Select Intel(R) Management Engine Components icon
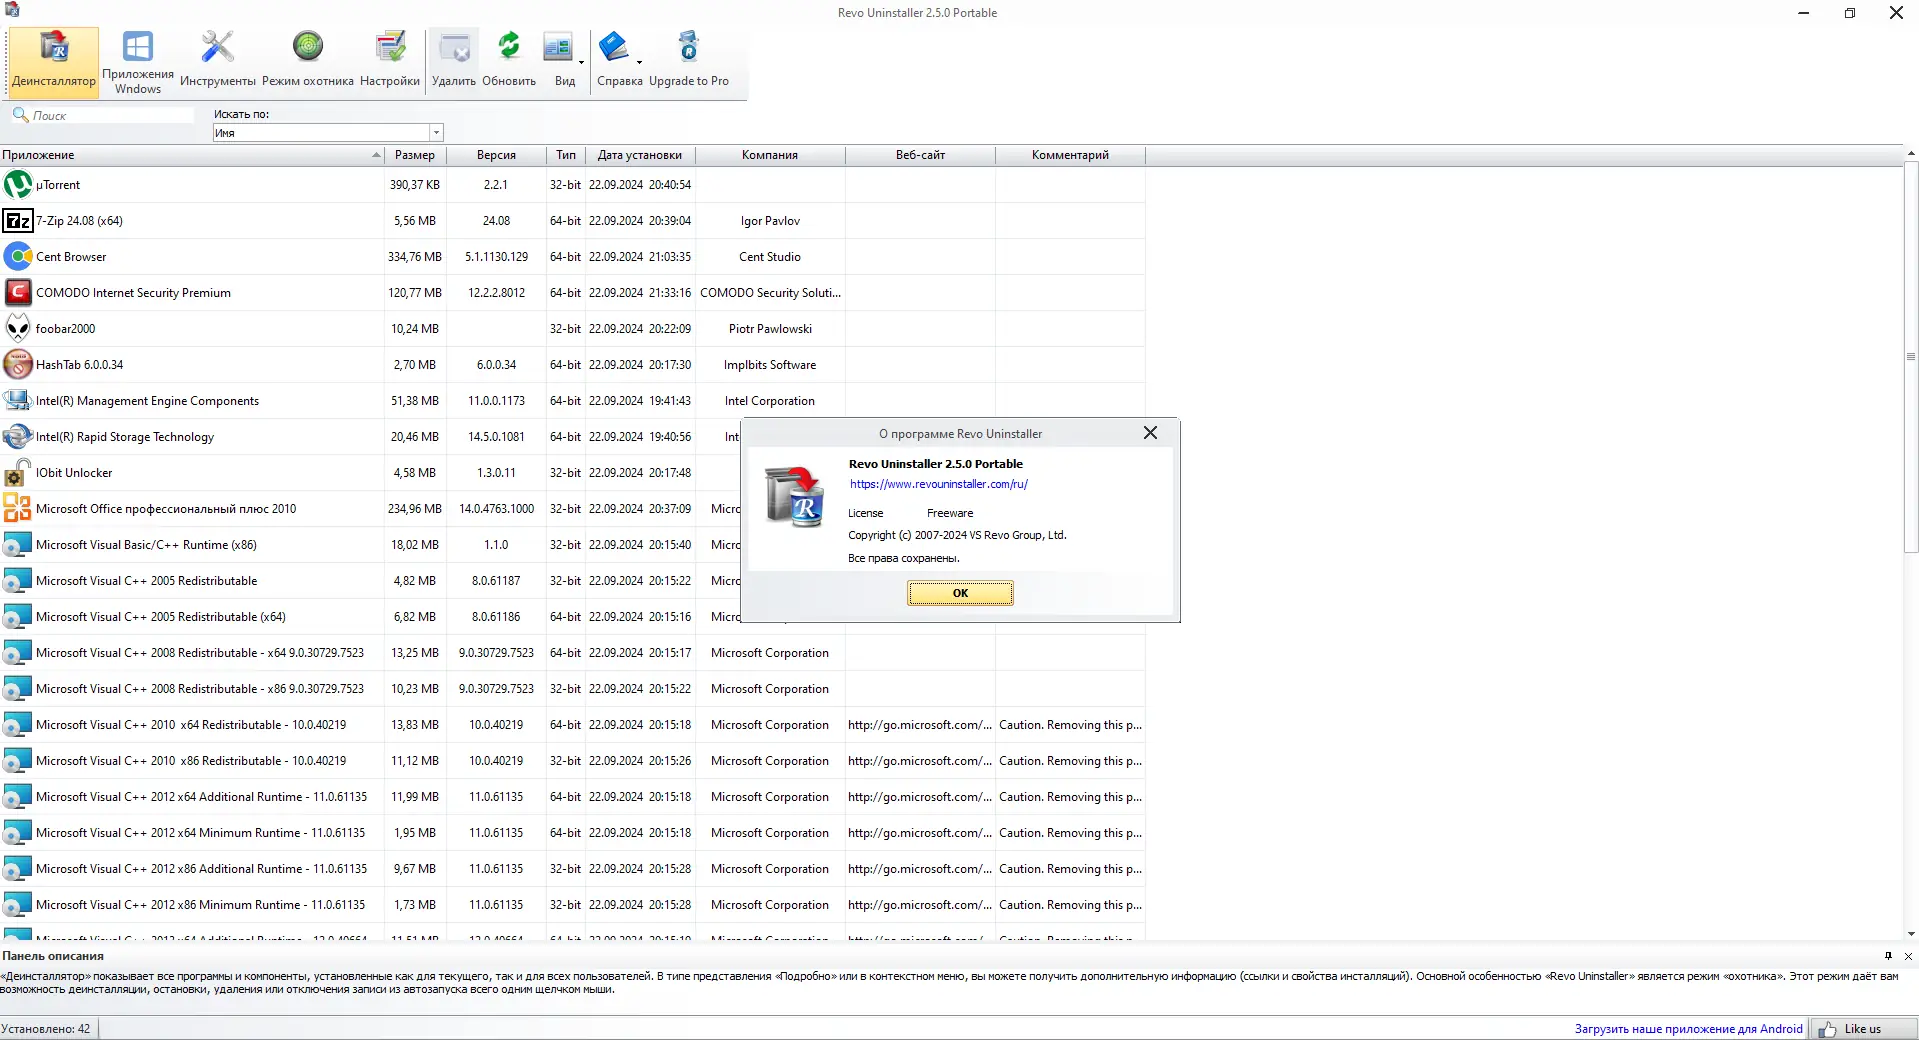Image resolution: width=1919 pixels, height=1040 pixels. (18, 401)
